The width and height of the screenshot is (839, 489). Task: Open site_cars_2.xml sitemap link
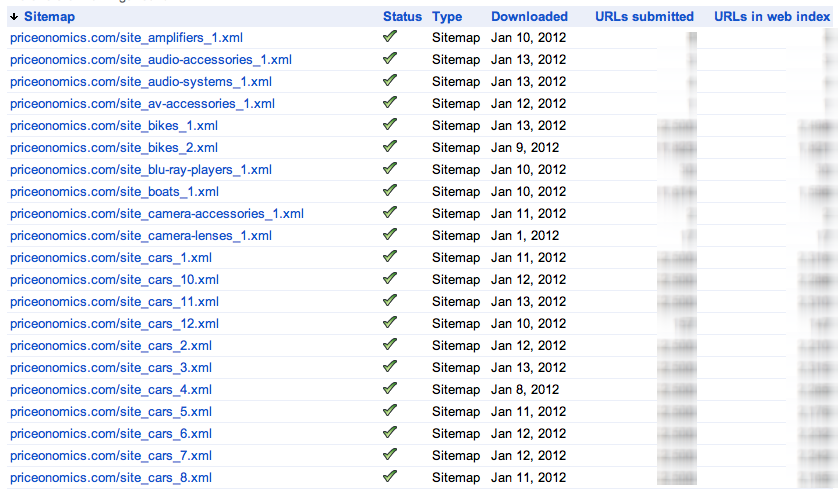click(x=111, y=346)
